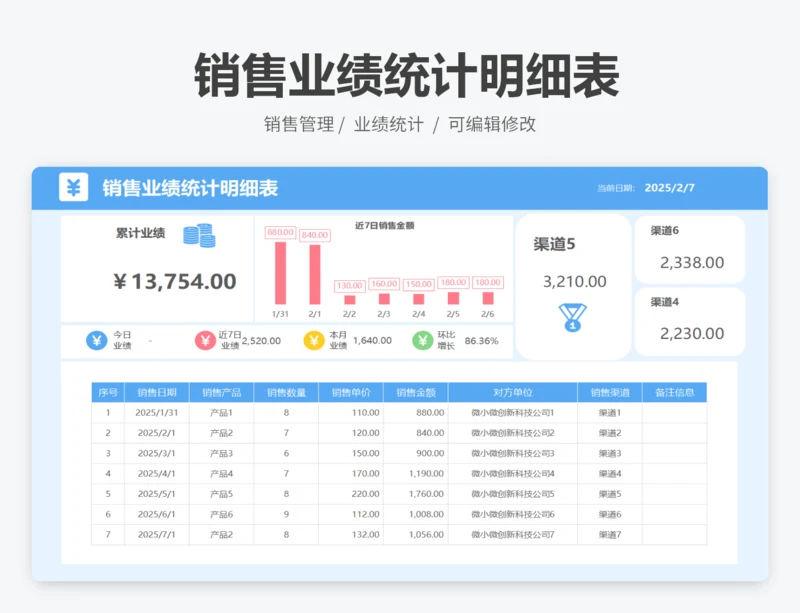Click the unit price cell 112.00
800x613 pixels.
point(351,514)
